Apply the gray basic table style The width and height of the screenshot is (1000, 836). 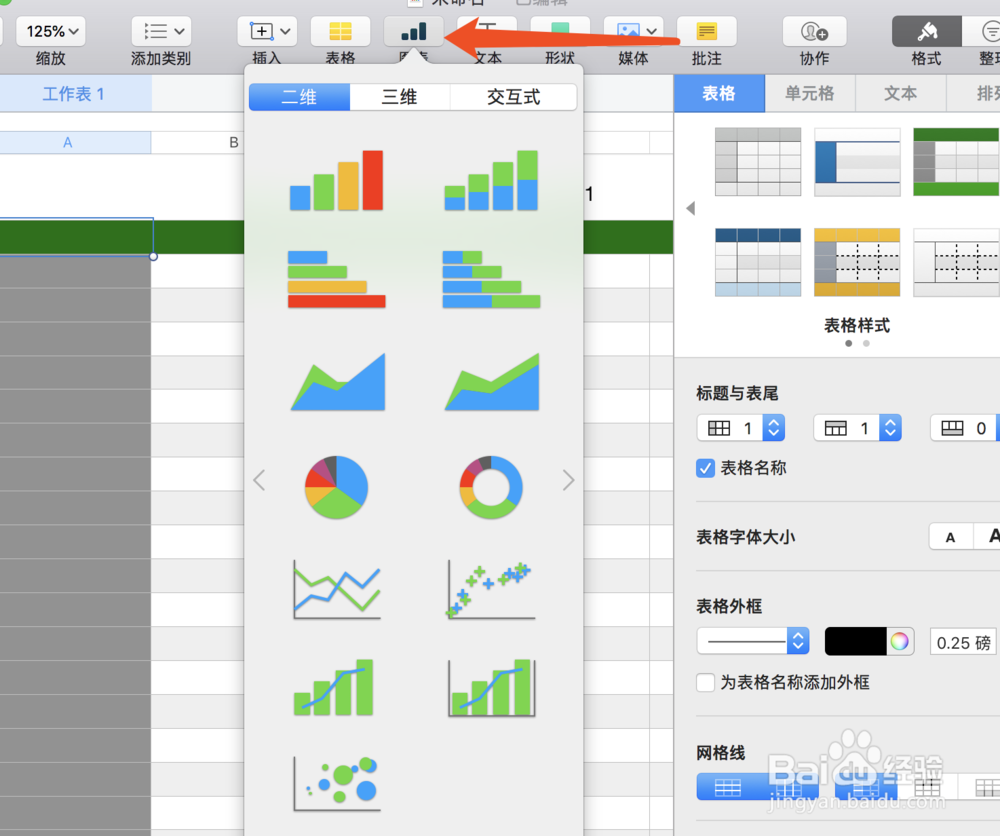tap(758, 162)
